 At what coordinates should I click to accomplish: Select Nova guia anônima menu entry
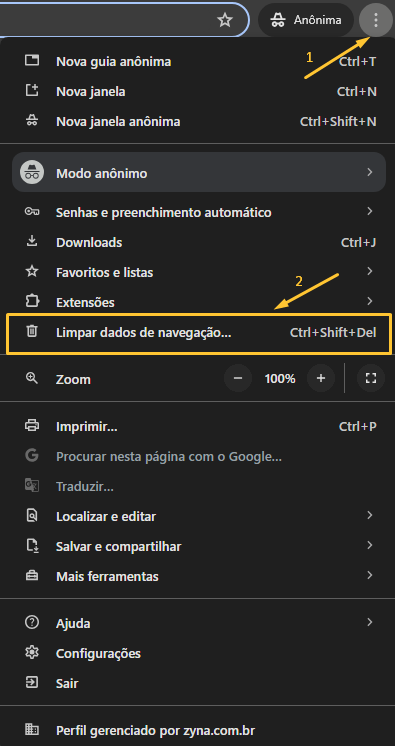[x=198, y=61]
